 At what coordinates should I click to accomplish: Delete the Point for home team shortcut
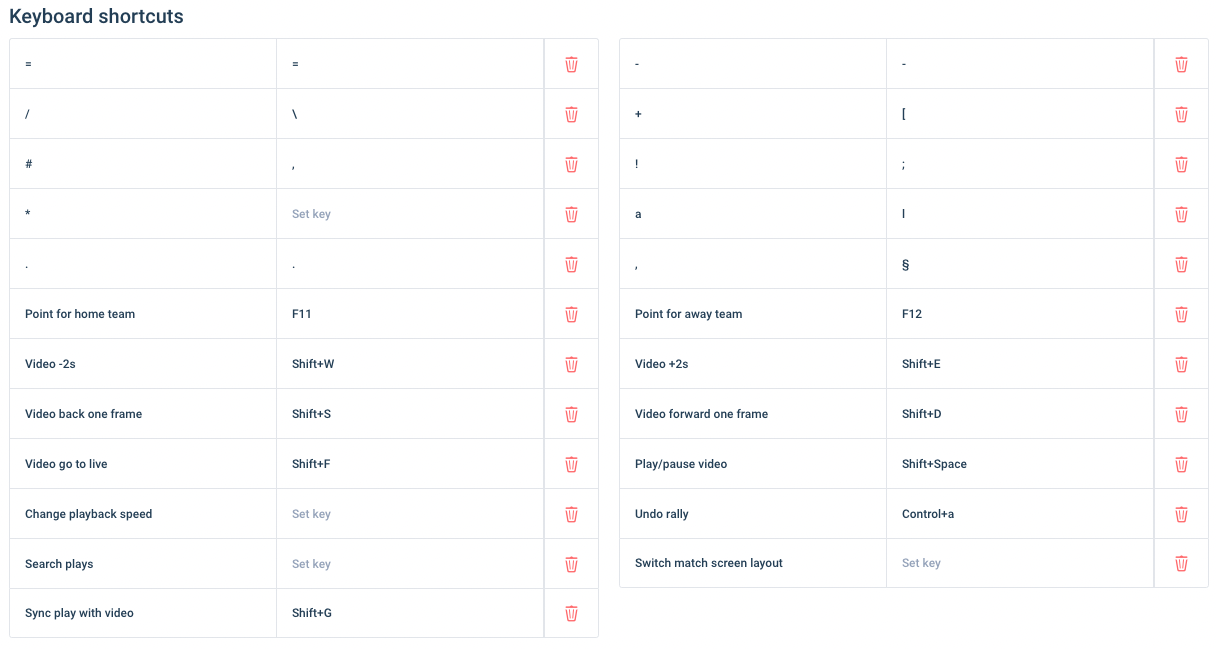[571, 314]
